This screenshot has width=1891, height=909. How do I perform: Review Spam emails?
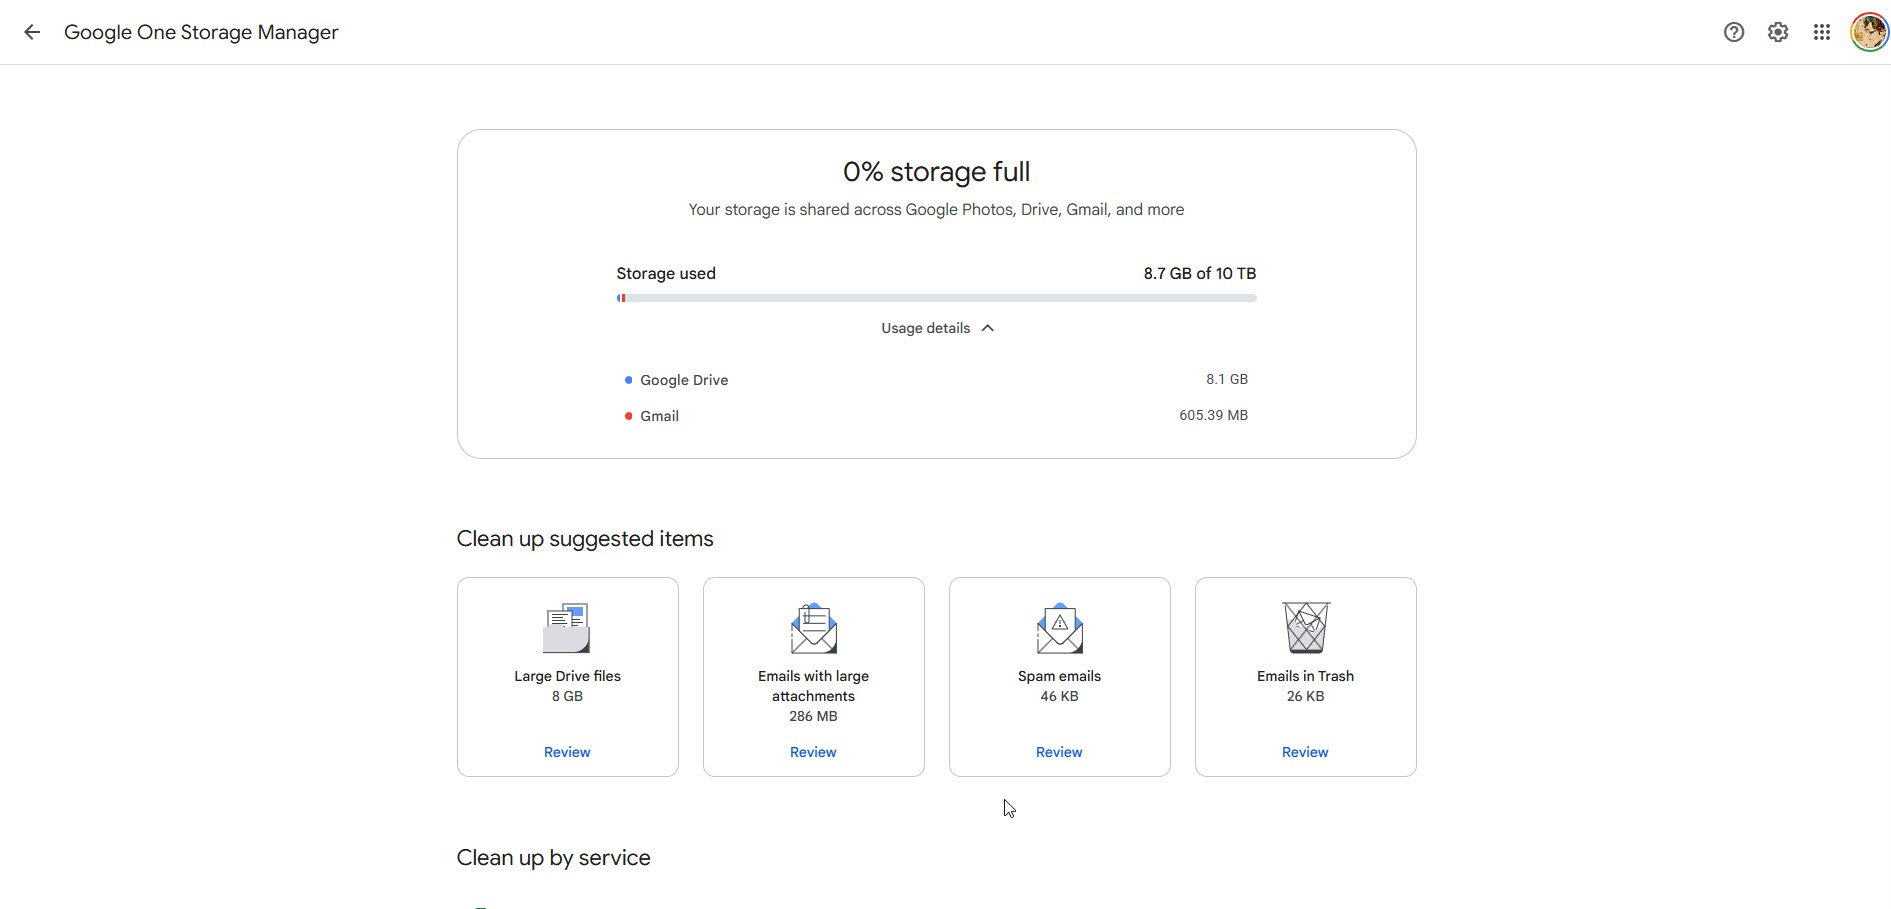[x=1059, y=752]
